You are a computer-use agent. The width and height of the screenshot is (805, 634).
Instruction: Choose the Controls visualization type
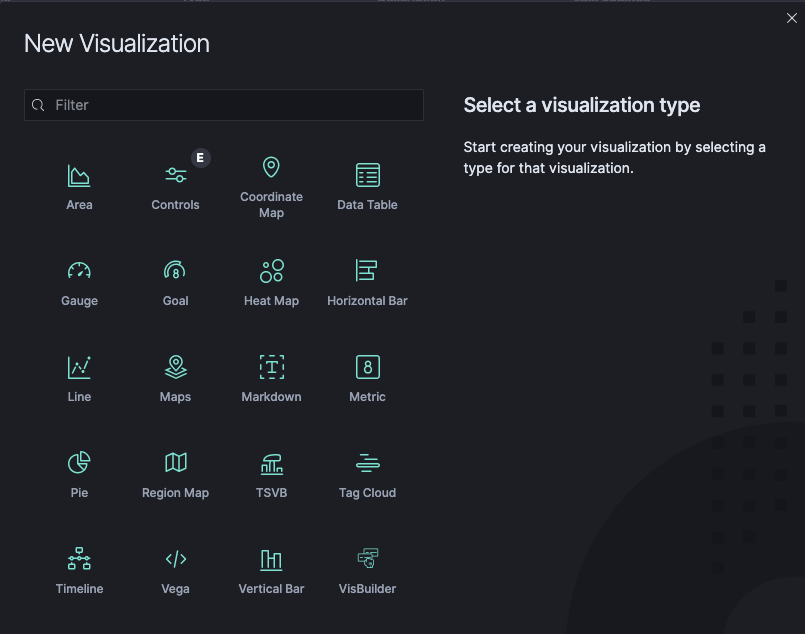point(175,186)
